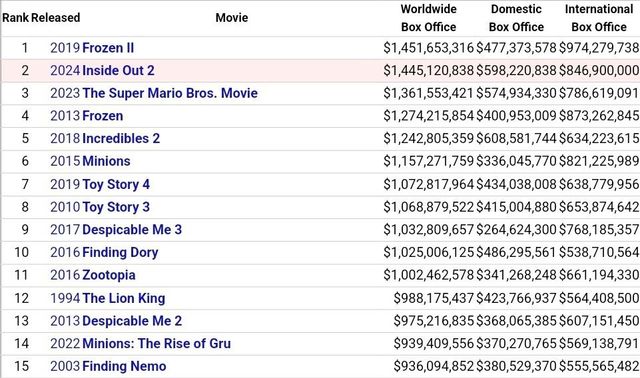Open The Lion King link
This screenshot has height=378, width=640.
pos(124,298)
